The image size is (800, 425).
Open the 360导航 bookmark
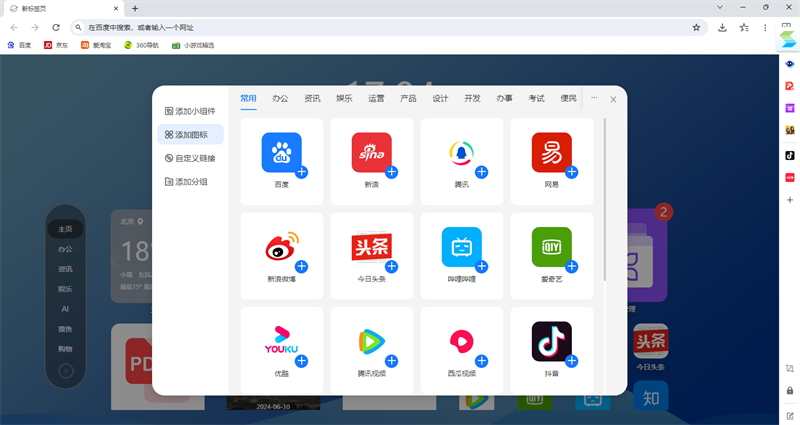[141, 45]
